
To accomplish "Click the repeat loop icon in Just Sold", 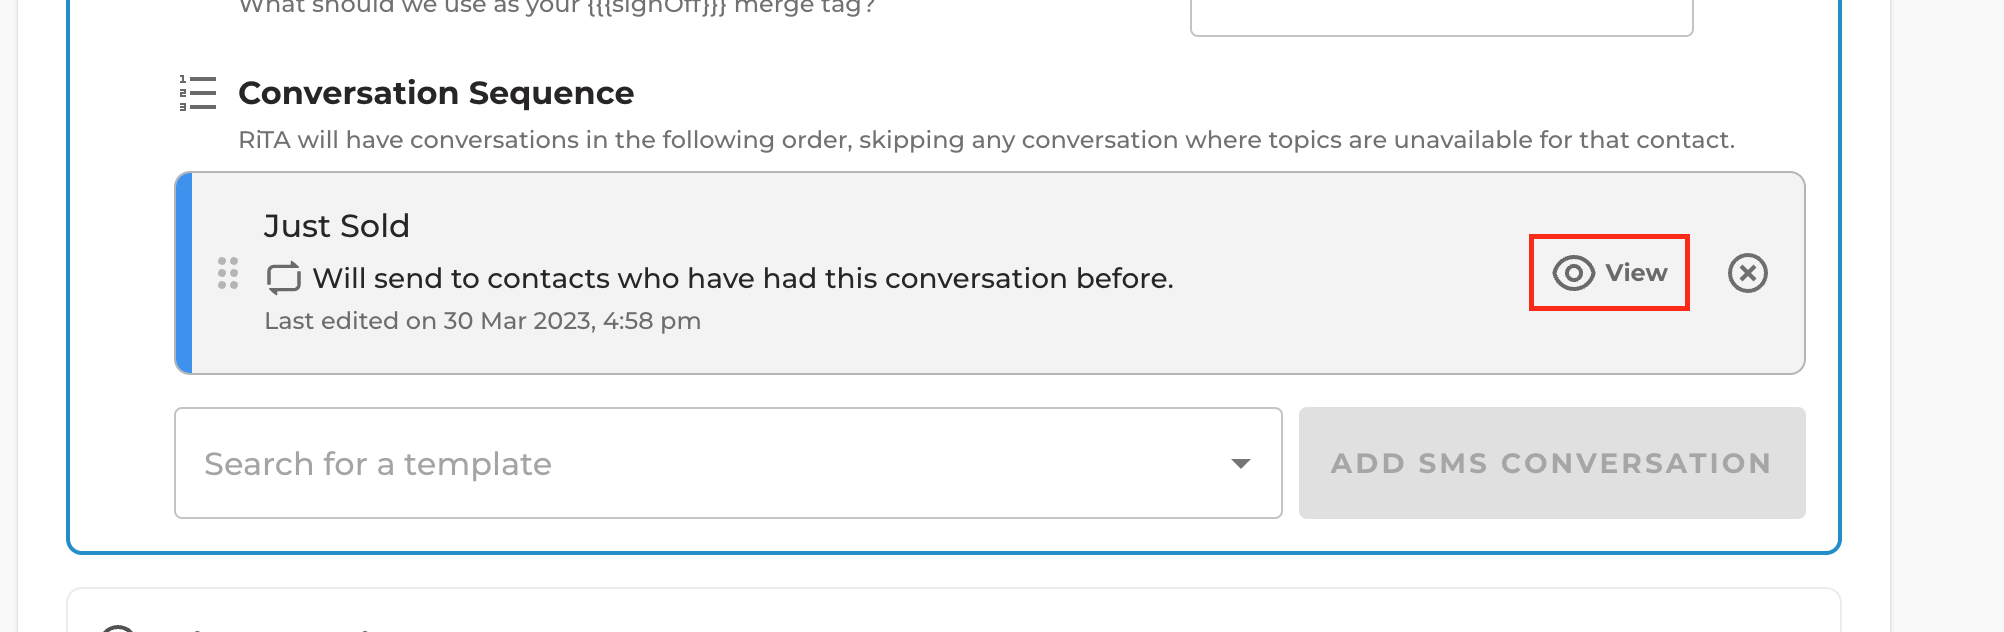I will (x=284, y=278).
